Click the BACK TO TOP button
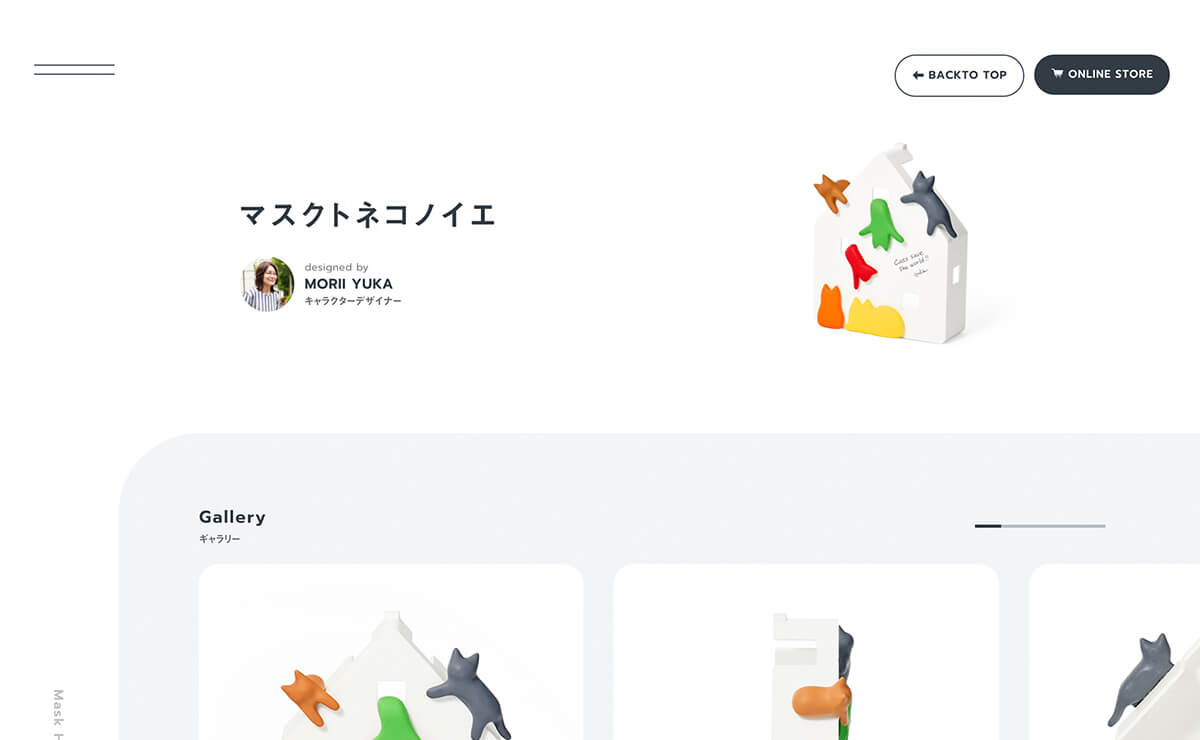The width and height of the screenshot is (1200, 740). point(959,75)
